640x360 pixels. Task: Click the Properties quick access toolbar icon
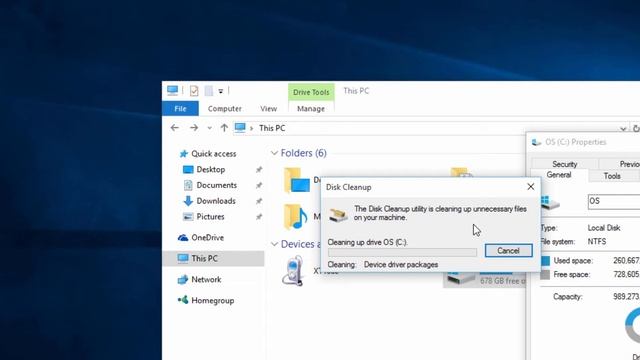pos(194,91)
